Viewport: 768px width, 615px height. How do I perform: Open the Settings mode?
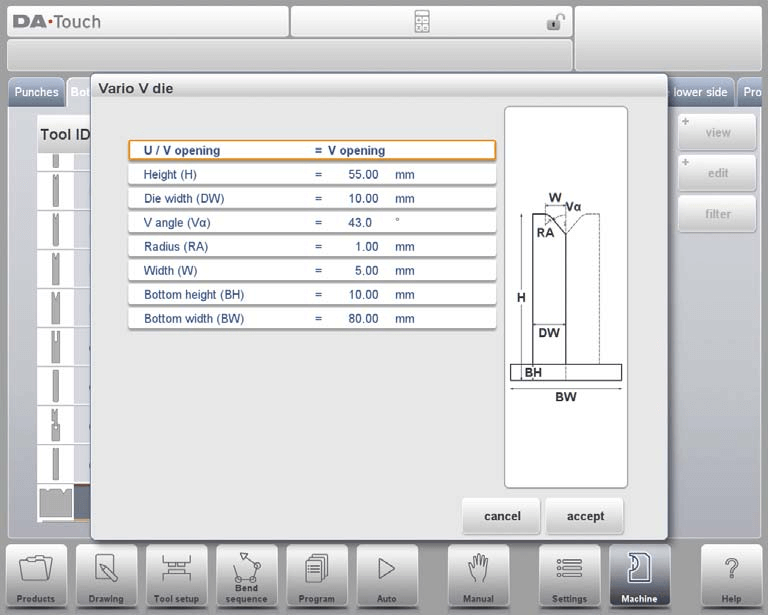pos(570,576)
